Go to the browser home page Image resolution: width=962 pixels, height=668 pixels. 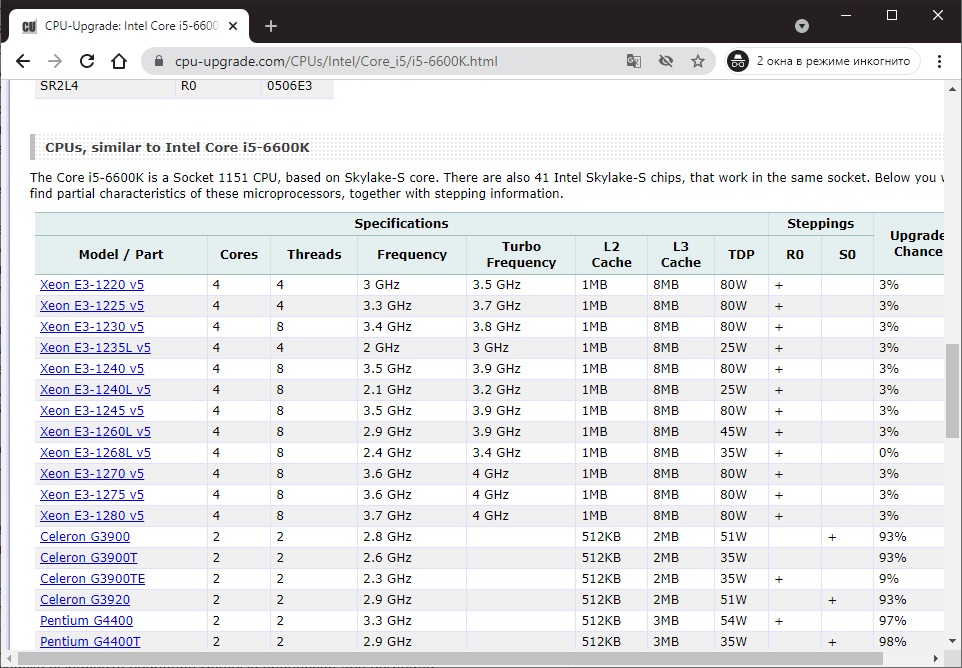pos(119,61)
